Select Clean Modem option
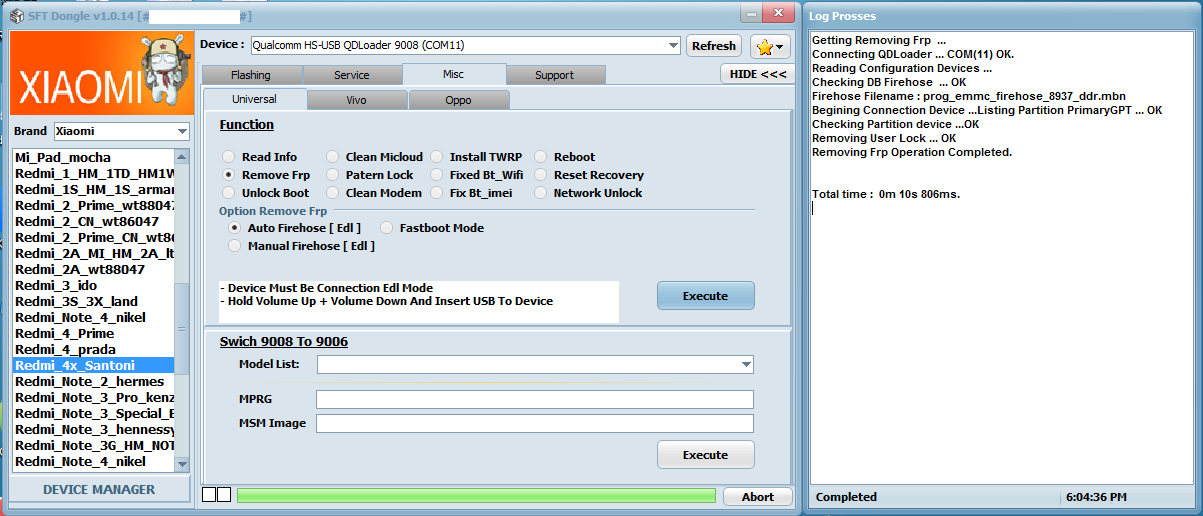Screen dimensions: 1203x516 pos(333,193)
